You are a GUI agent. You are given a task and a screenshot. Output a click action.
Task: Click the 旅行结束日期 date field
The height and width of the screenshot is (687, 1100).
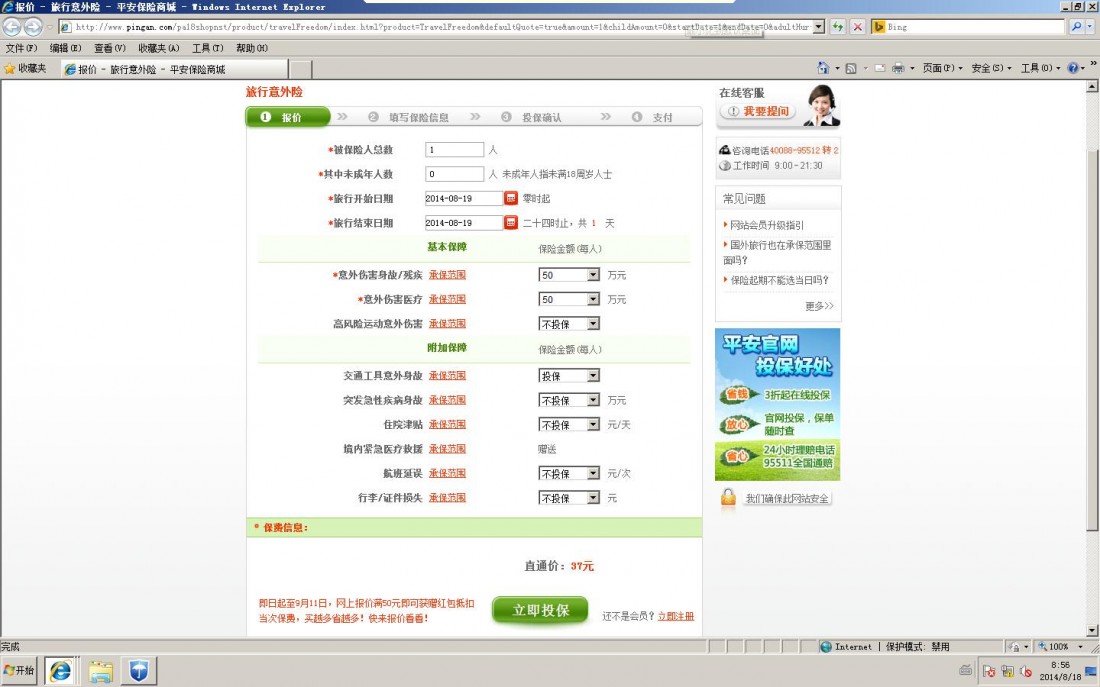tap(464, 223)
